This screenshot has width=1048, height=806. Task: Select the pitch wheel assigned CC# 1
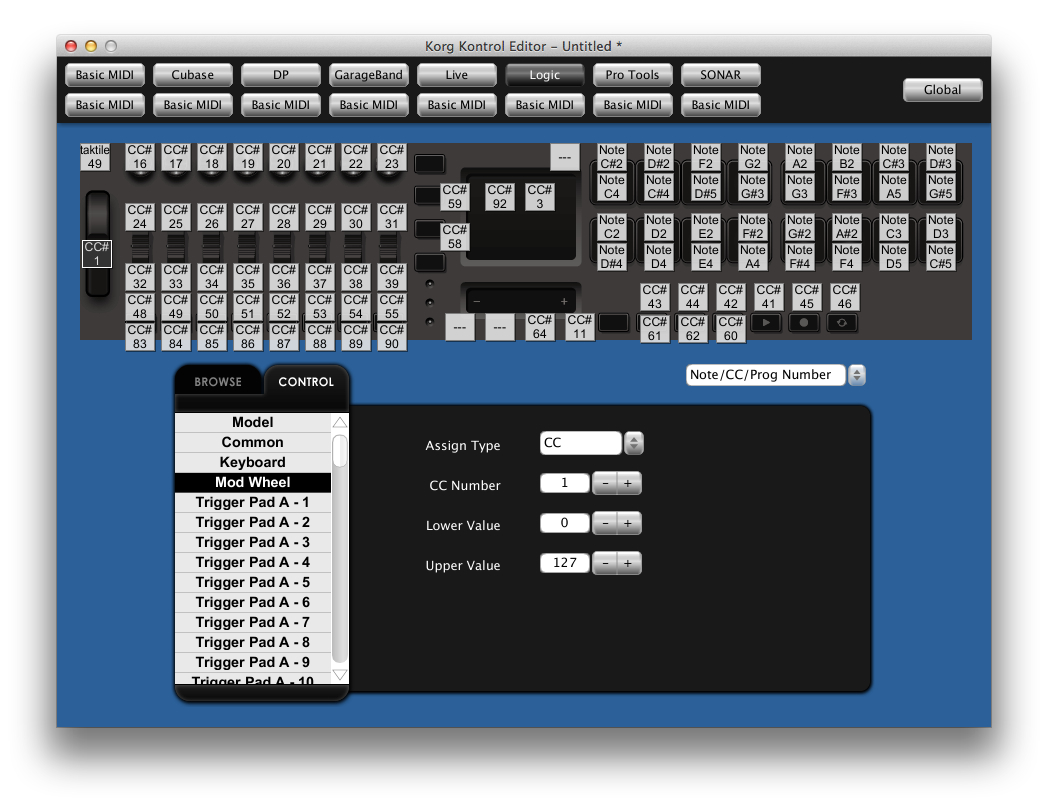click(x=96, y=253)
